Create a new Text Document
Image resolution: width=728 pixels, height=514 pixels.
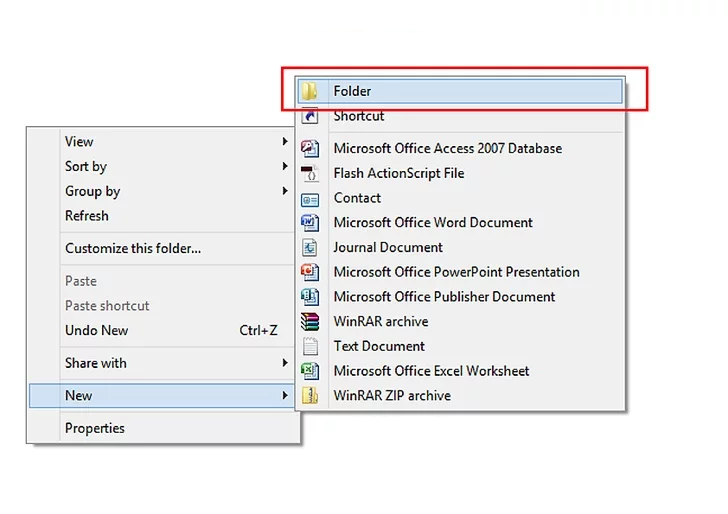379,346
